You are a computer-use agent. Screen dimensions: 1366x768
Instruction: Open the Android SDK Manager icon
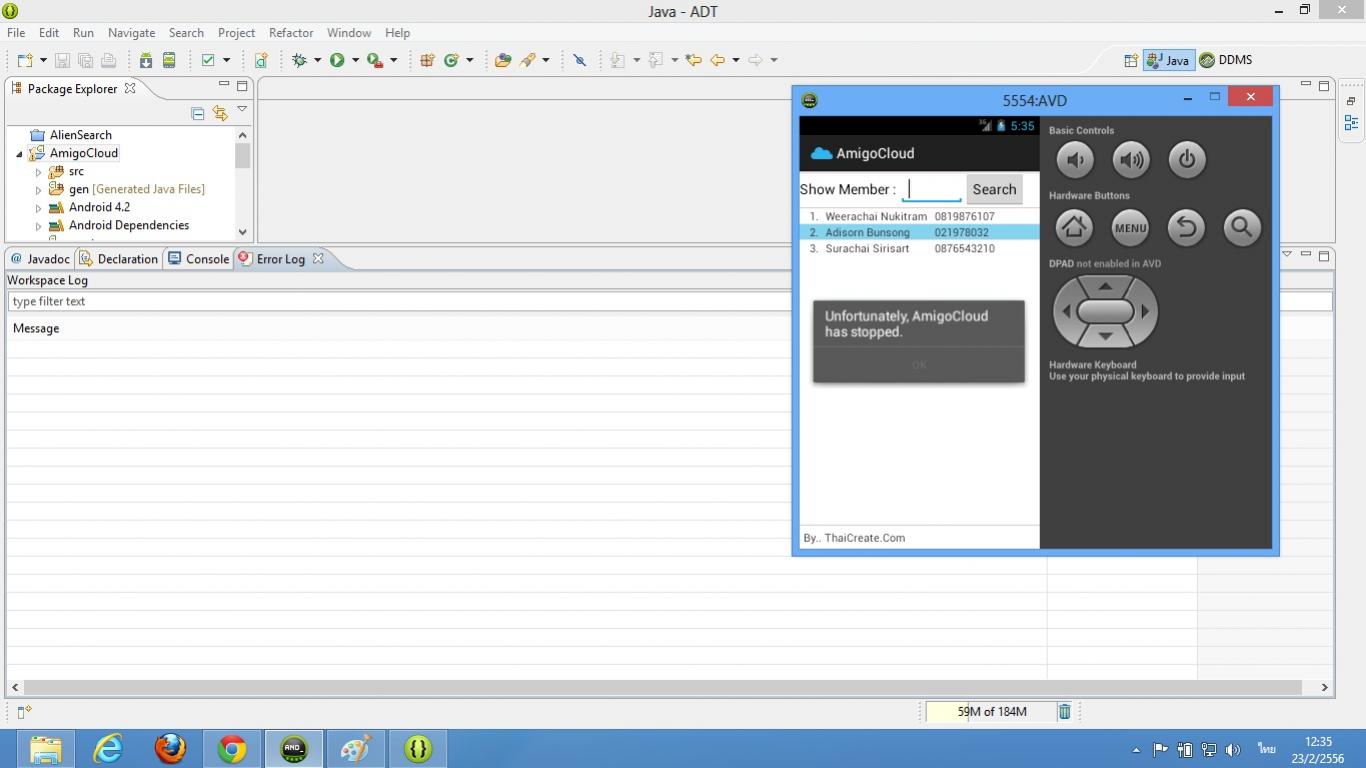(146, 60)
